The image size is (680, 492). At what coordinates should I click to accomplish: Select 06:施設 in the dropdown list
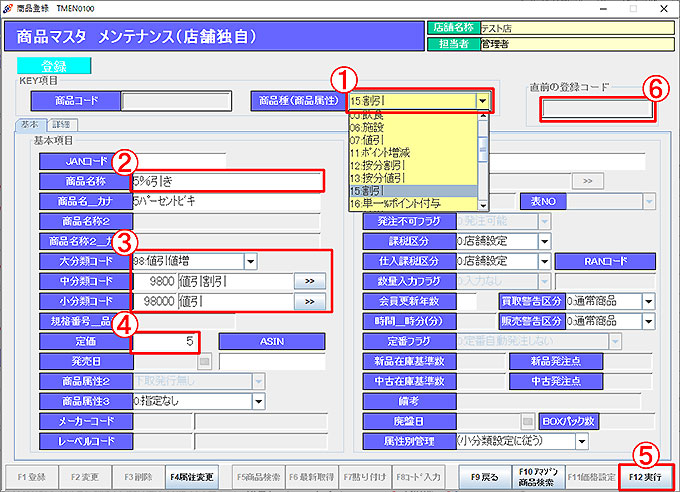(x=413, y=128)
